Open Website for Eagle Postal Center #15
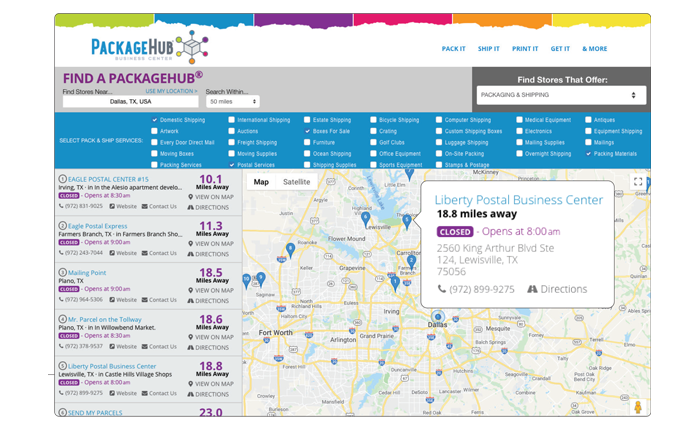This screenshot has height=430, width=700. (x=123, y=206)
